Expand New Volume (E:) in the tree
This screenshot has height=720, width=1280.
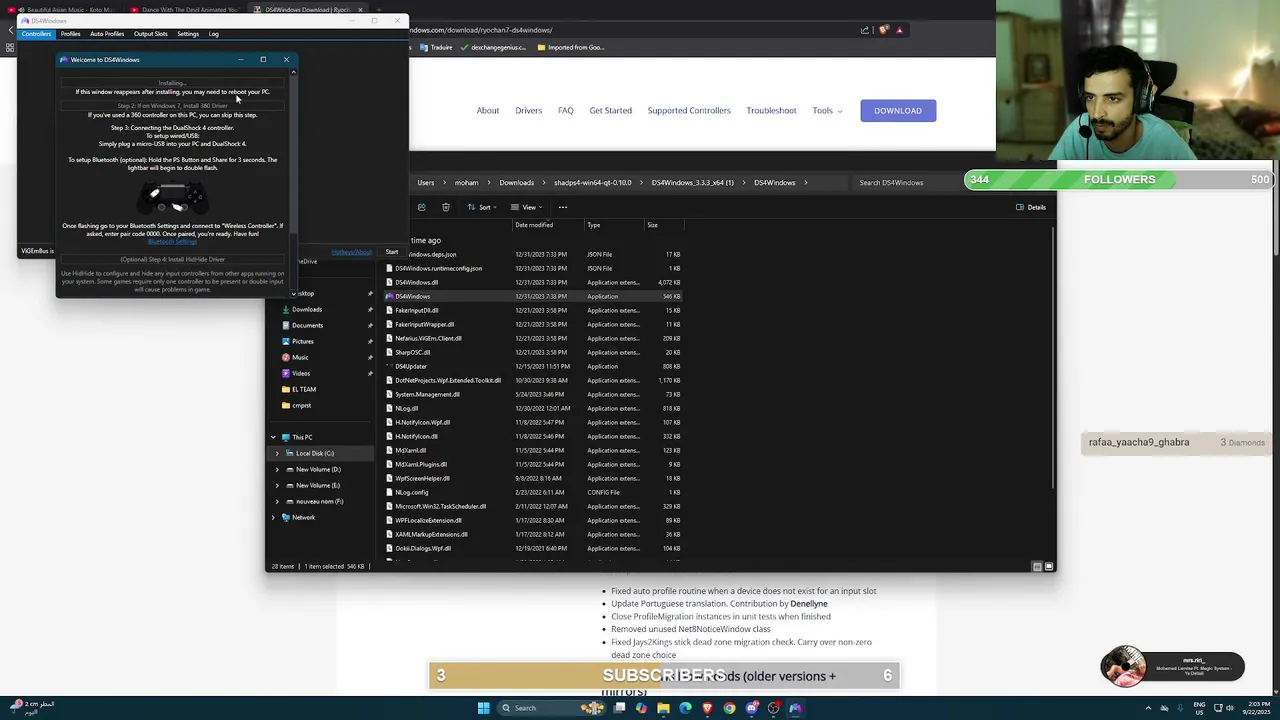tap(277, 485)
